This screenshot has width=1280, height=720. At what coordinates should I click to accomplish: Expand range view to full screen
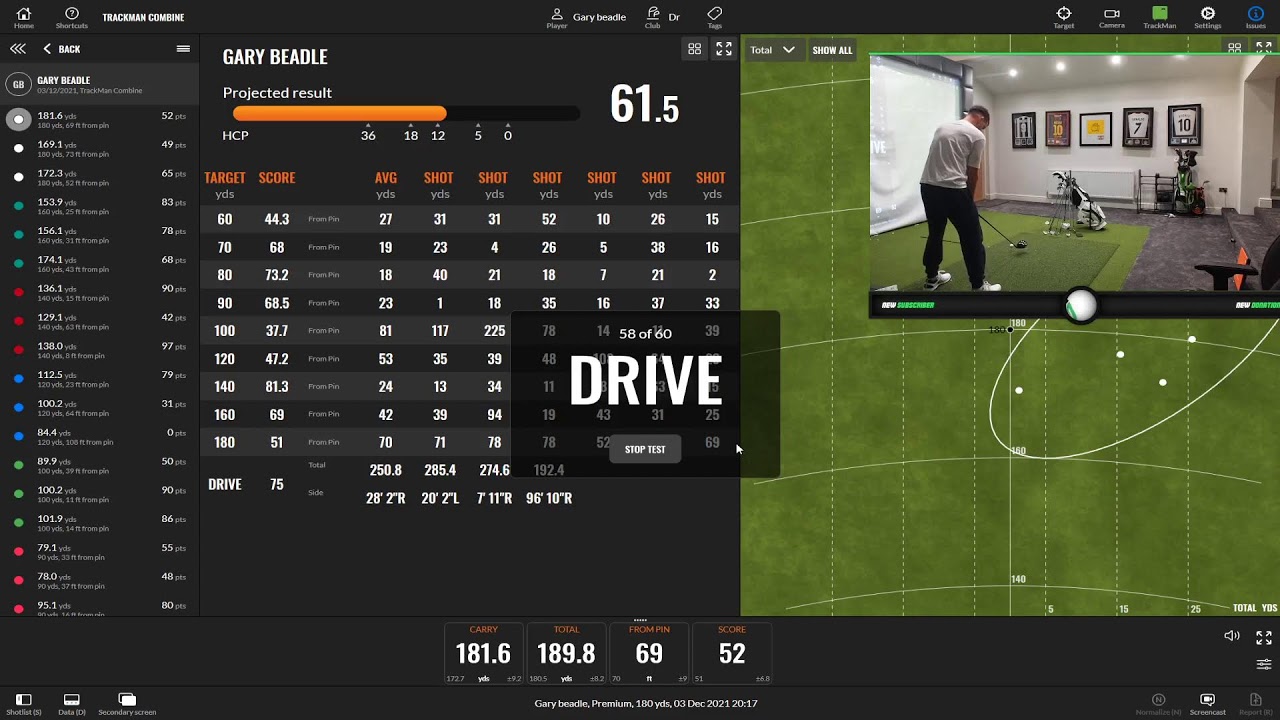coord(1264,48)
